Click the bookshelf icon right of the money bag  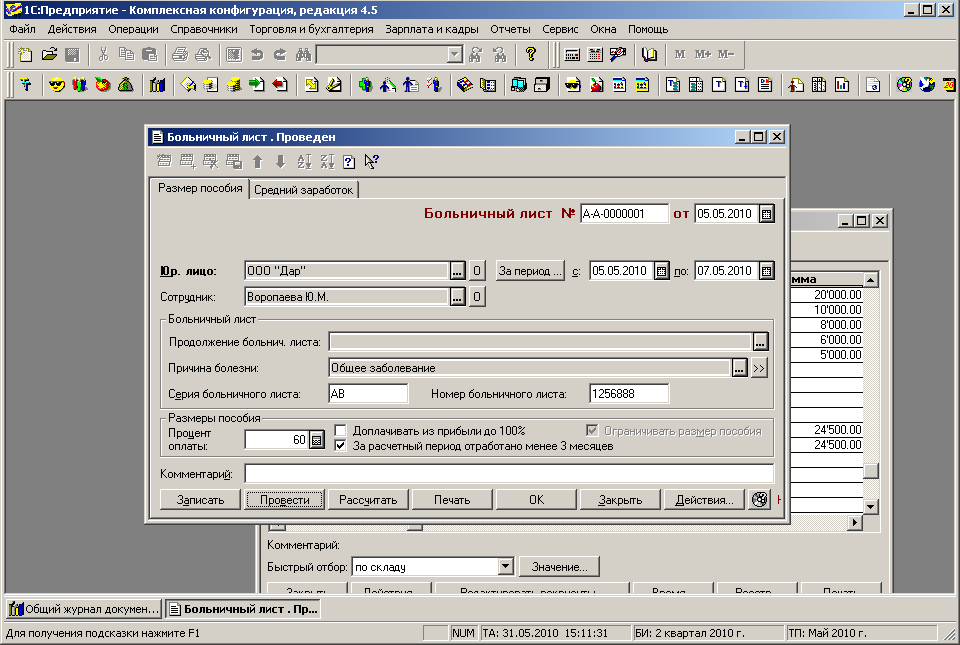(157, 84)
